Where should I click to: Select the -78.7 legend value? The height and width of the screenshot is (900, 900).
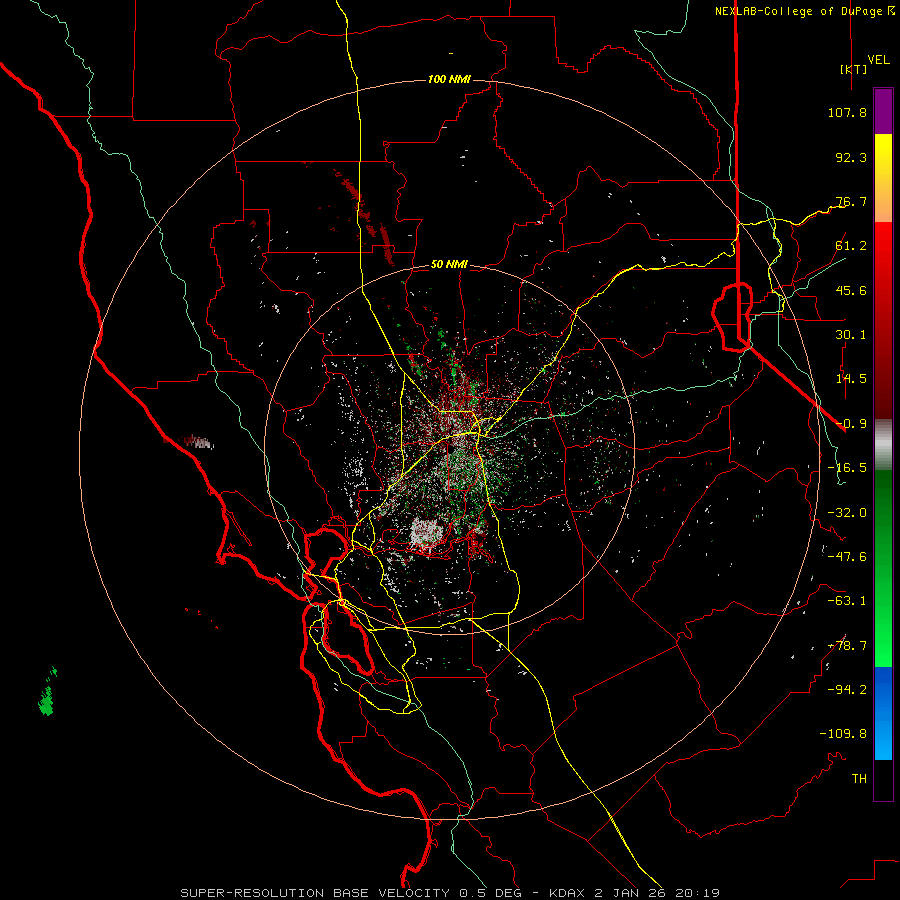tap(847, 646)
